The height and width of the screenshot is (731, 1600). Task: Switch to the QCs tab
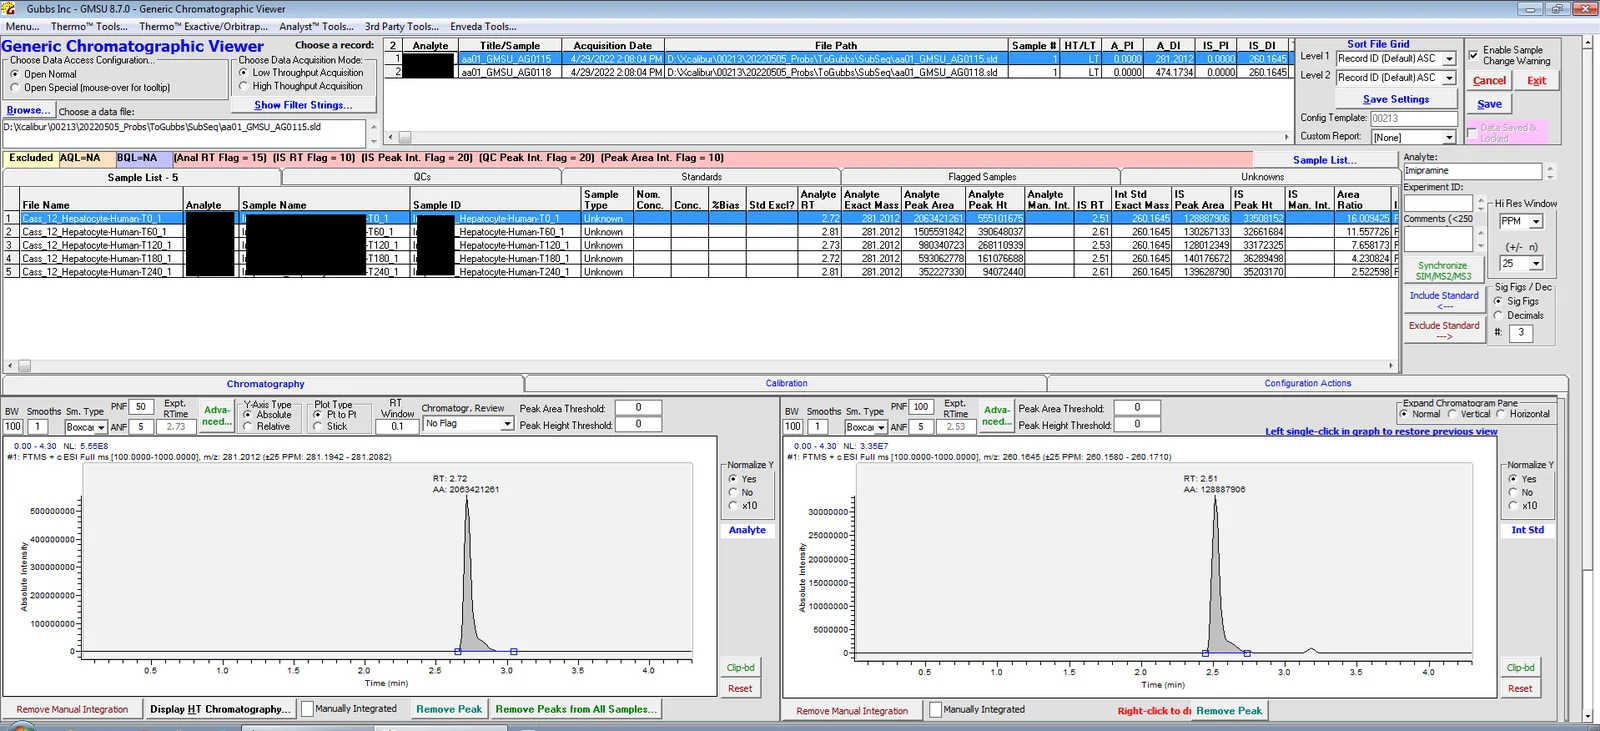tap(422, 177)
